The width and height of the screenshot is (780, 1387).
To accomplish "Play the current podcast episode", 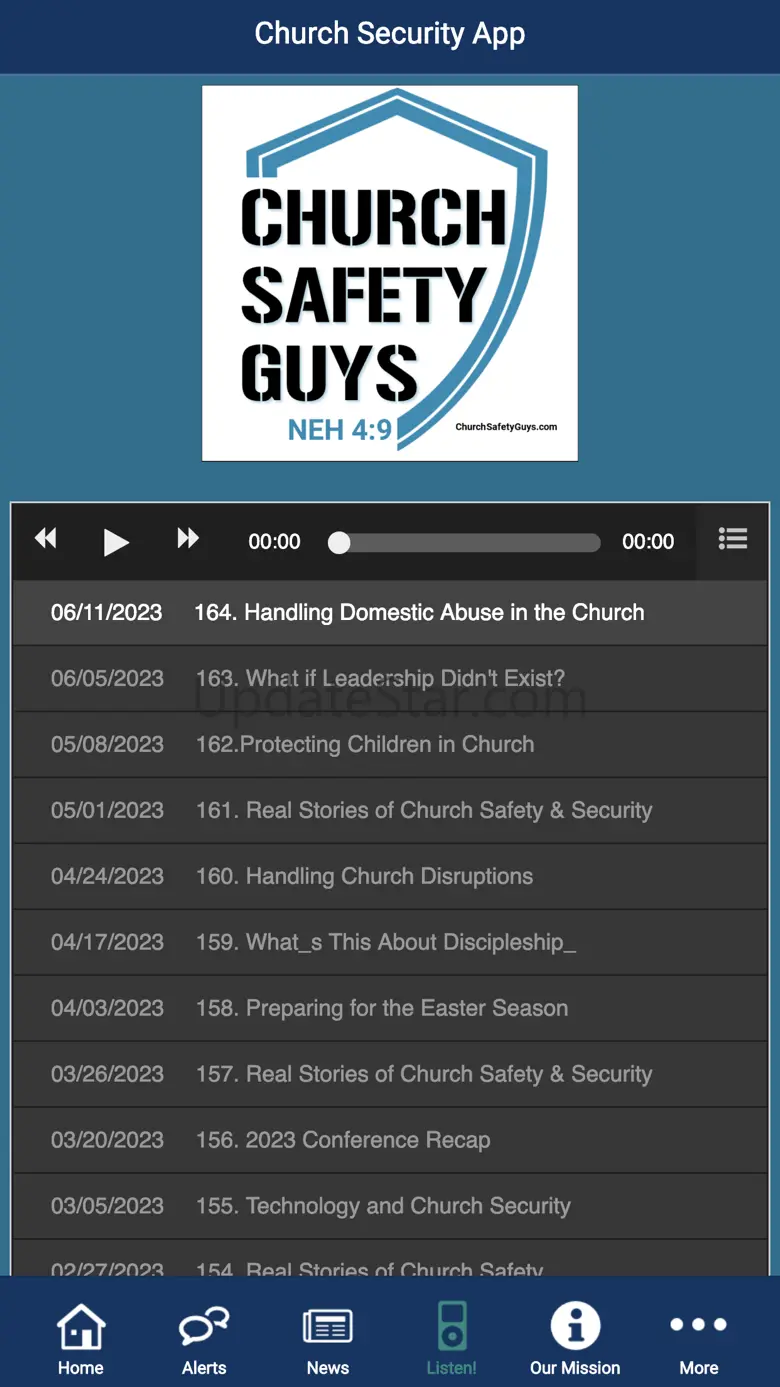I will point(116,542).
